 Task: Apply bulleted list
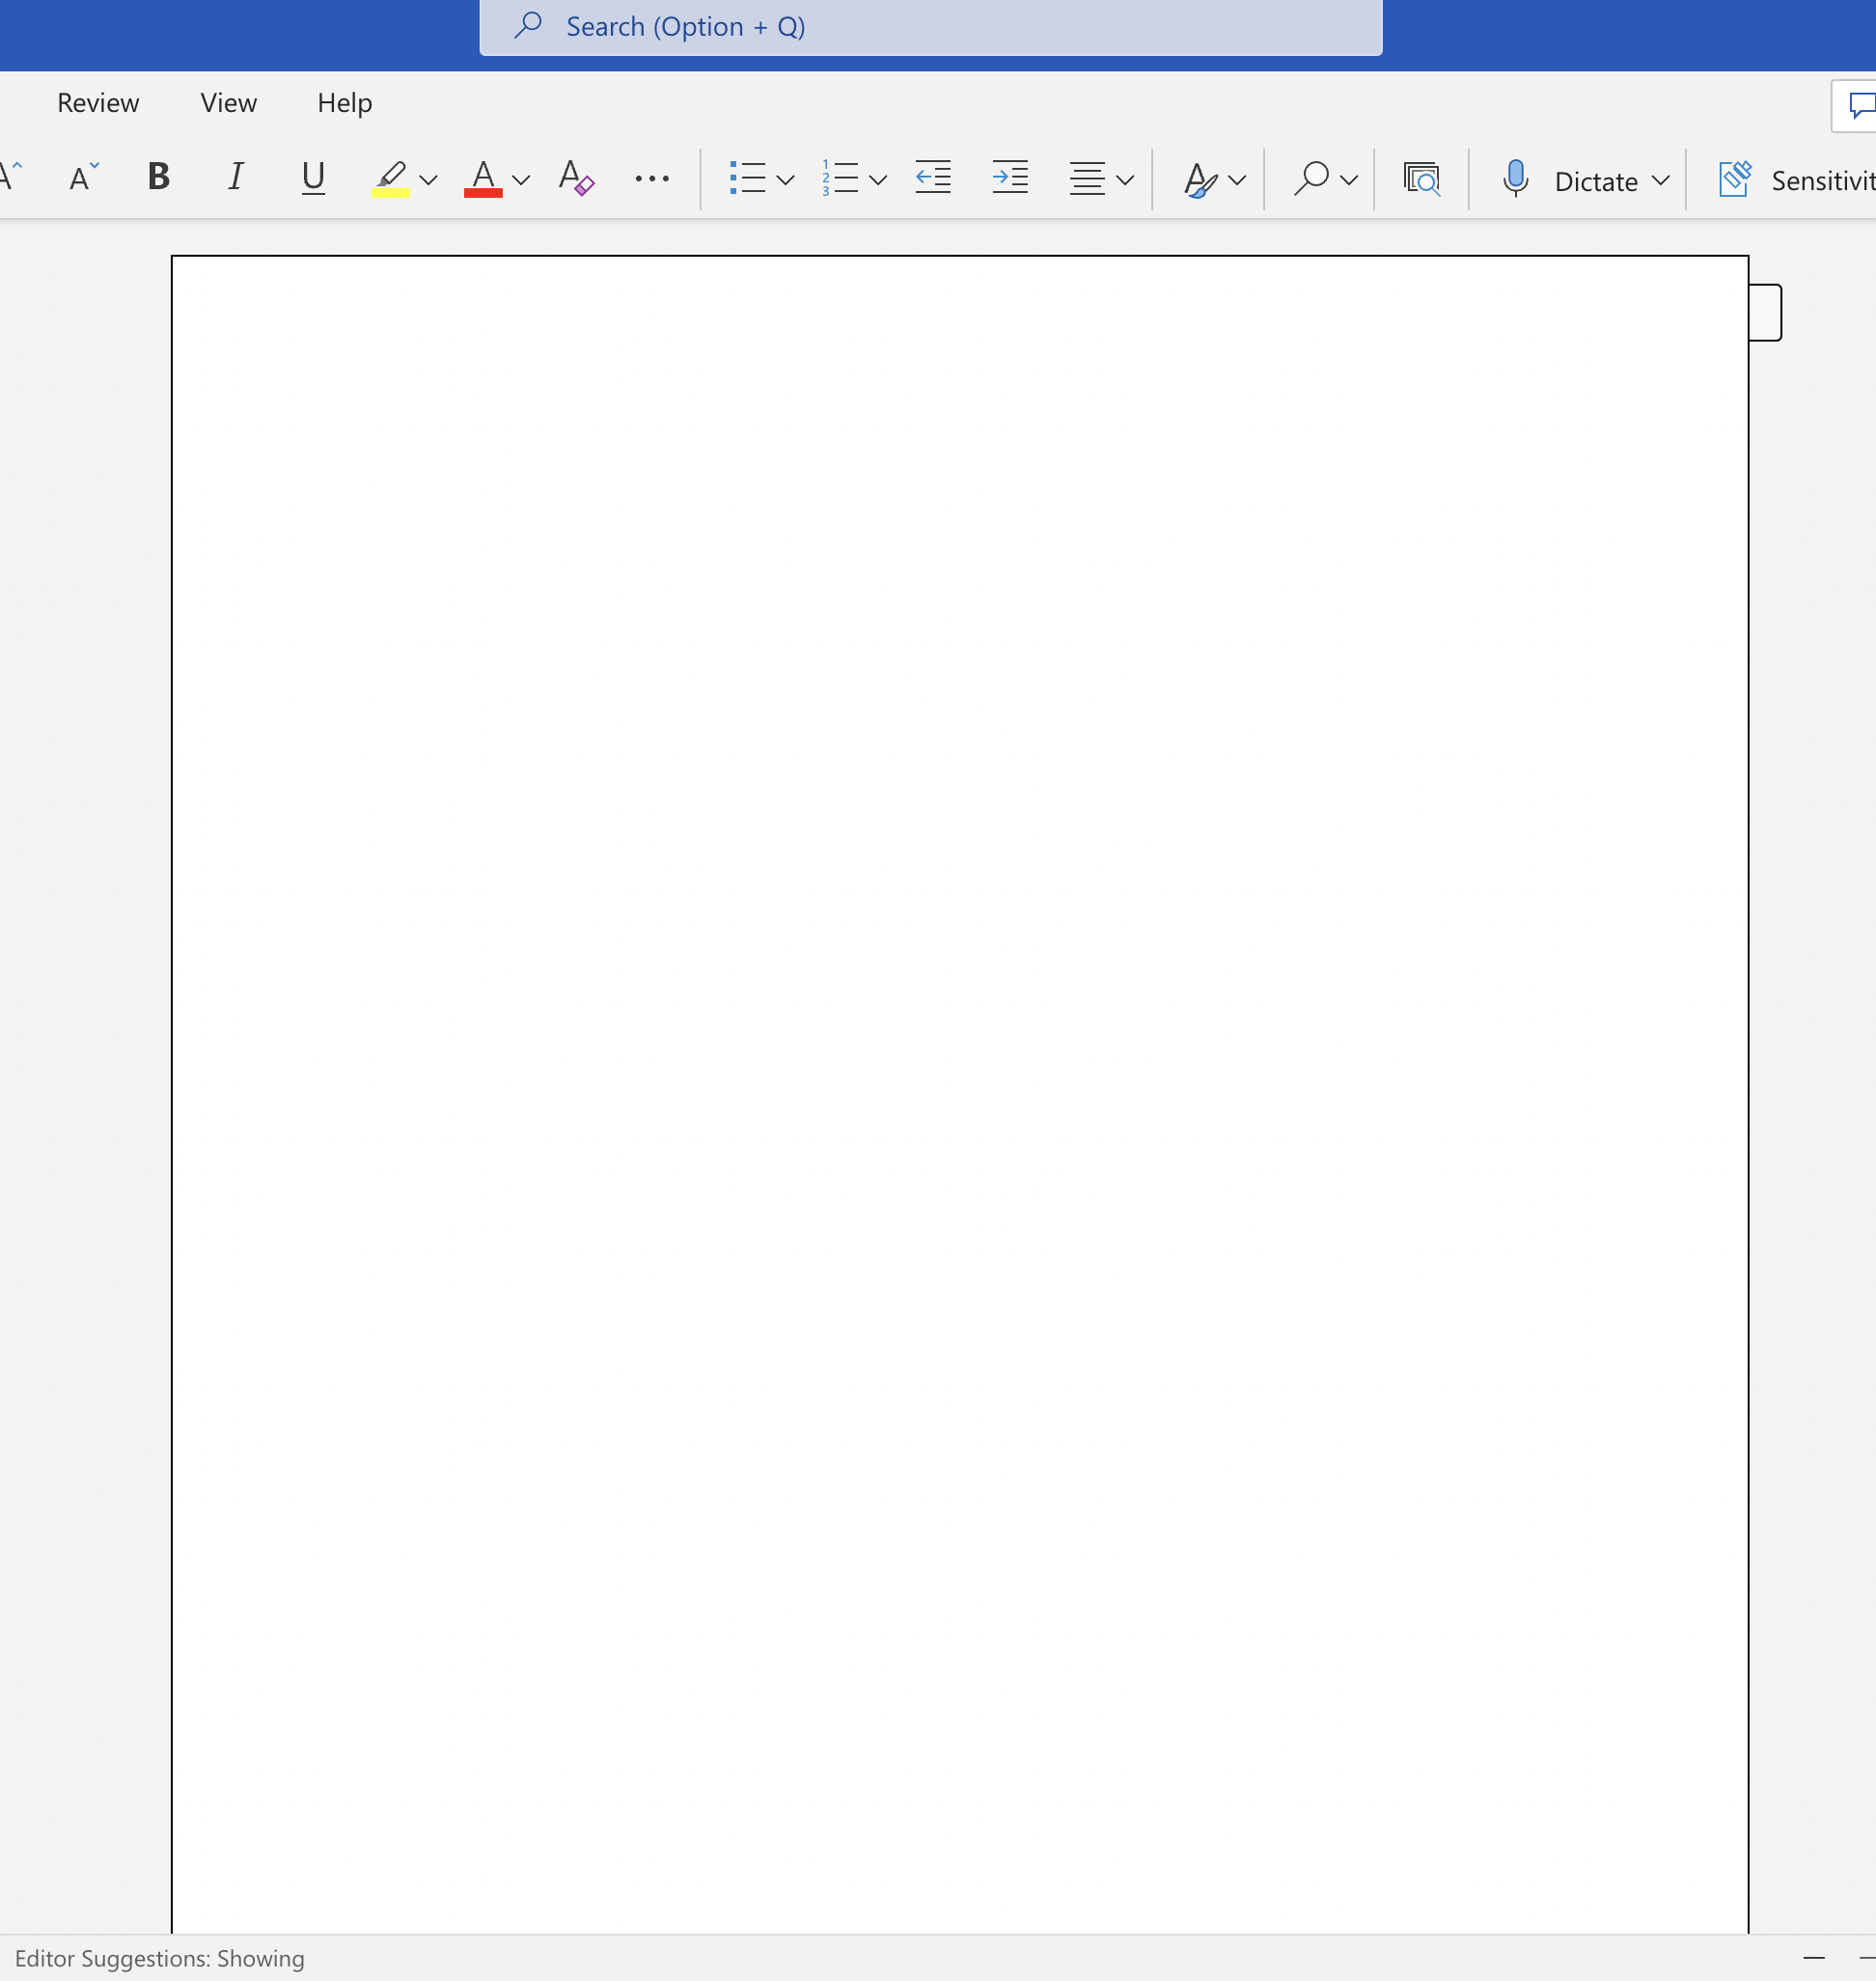click(748, 178)
